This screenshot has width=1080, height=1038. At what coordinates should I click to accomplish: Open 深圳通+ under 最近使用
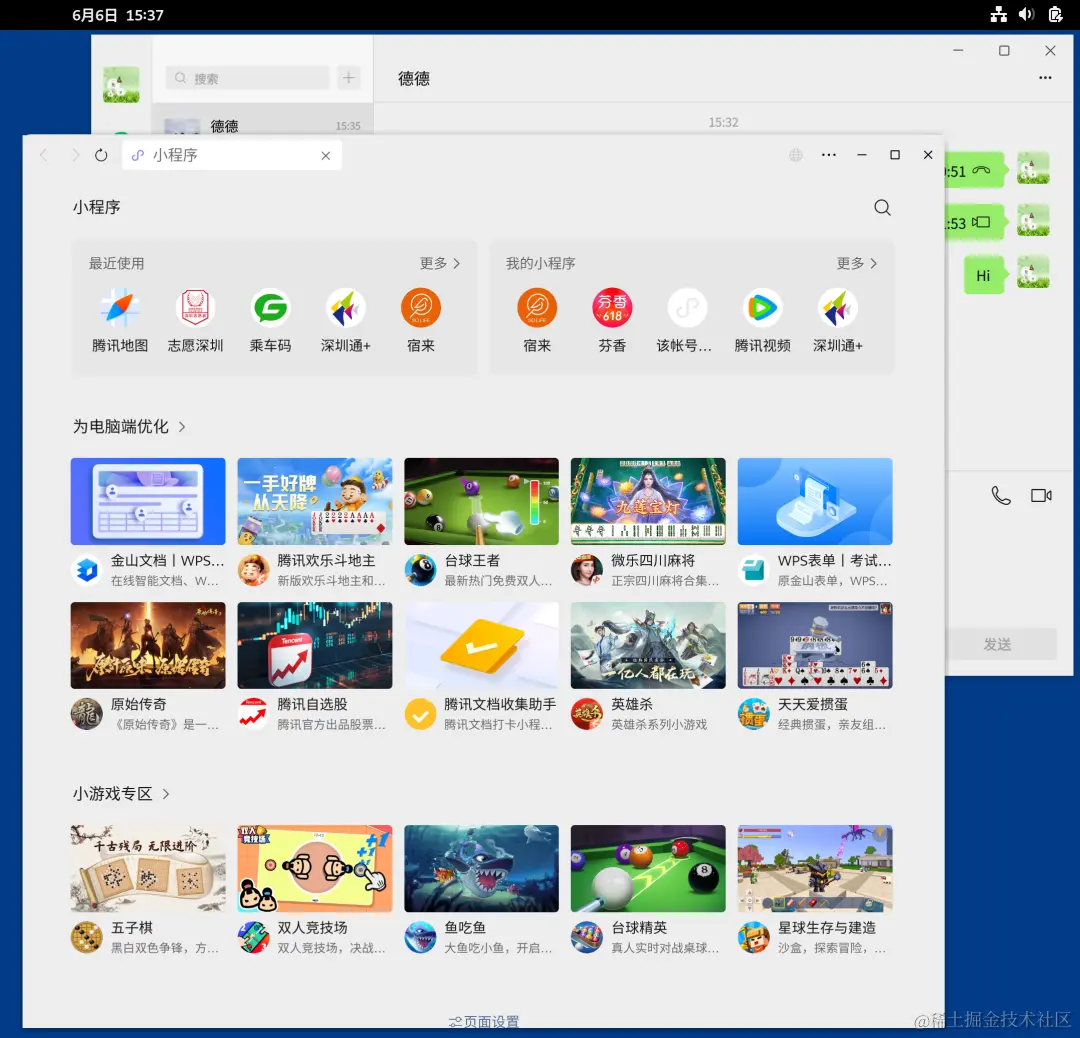[x=346, y=307]
